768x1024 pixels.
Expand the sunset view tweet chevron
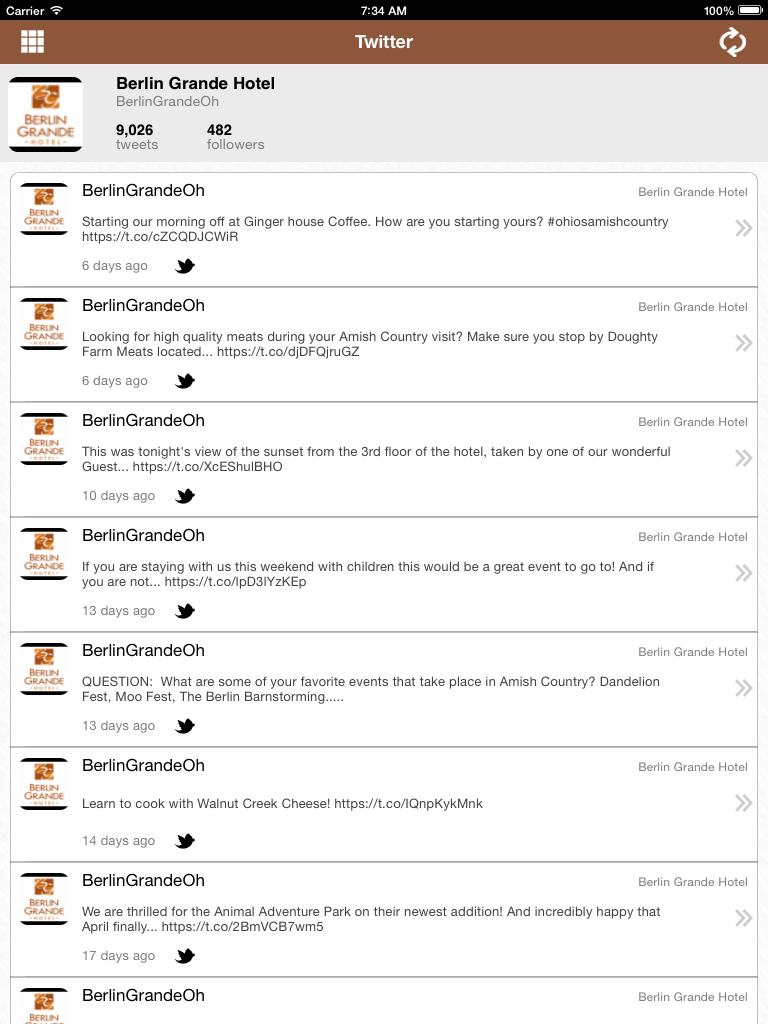pyautogui.click(x=743, y=458)
